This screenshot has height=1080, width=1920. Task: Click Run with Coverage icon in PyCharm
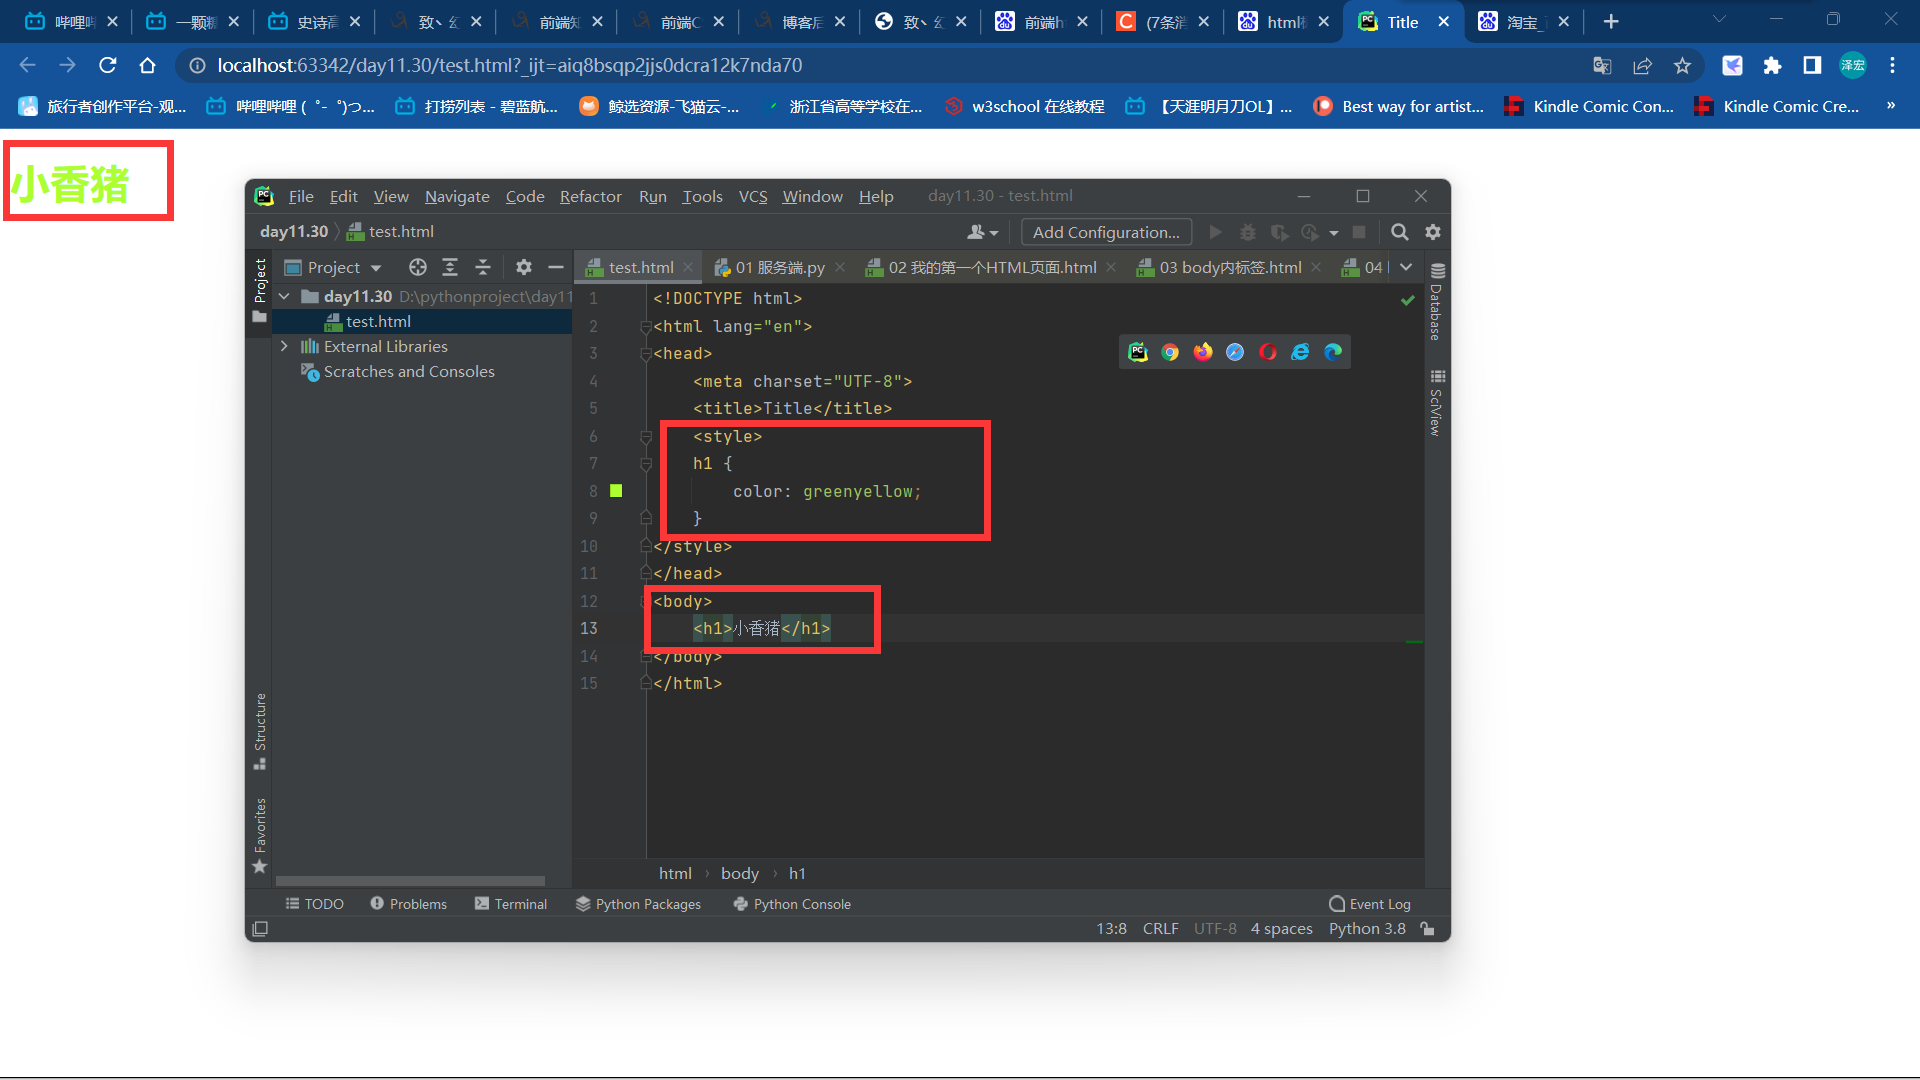tap(1279, 232)
